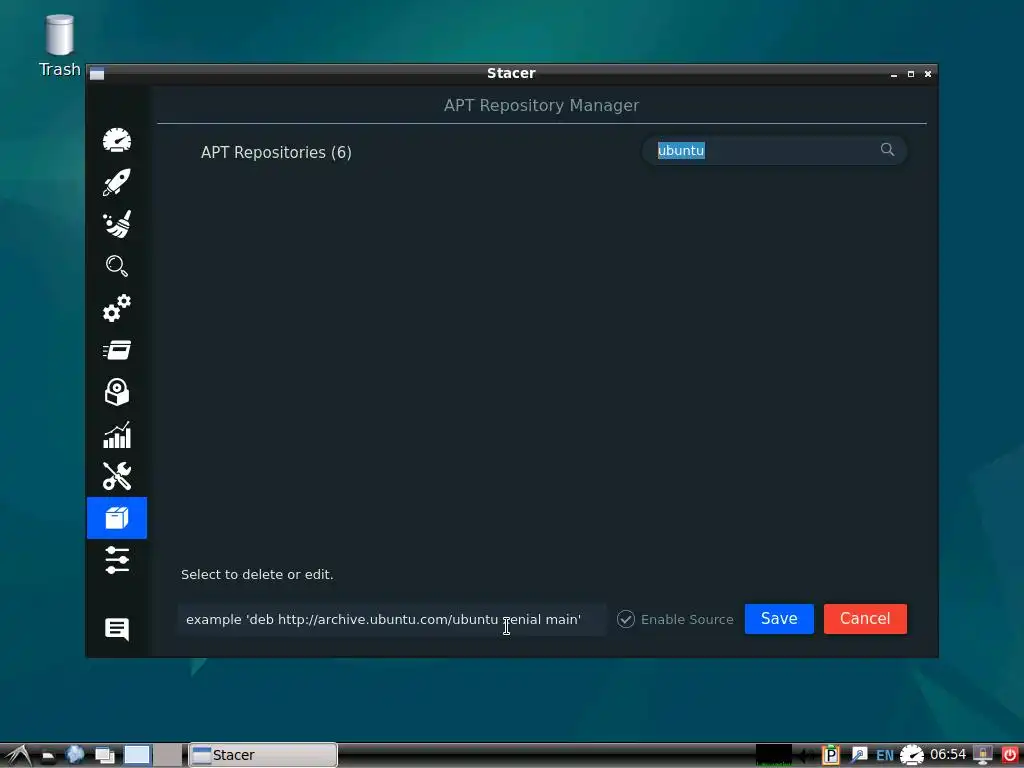Open Helpers wrench-and-screwdriver icon
This screenshot has width=1024, height=768.
(117, 476)
